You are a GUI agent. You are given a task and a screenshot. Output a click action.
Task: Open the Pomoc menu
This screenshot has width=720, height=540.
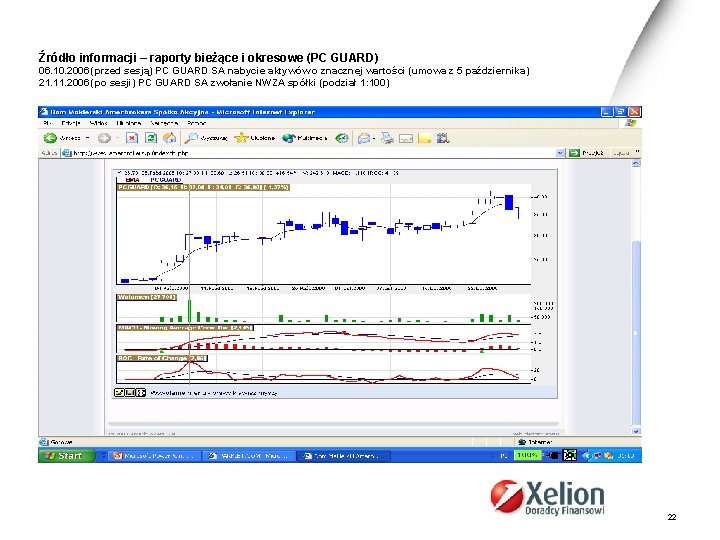[197, 123]
